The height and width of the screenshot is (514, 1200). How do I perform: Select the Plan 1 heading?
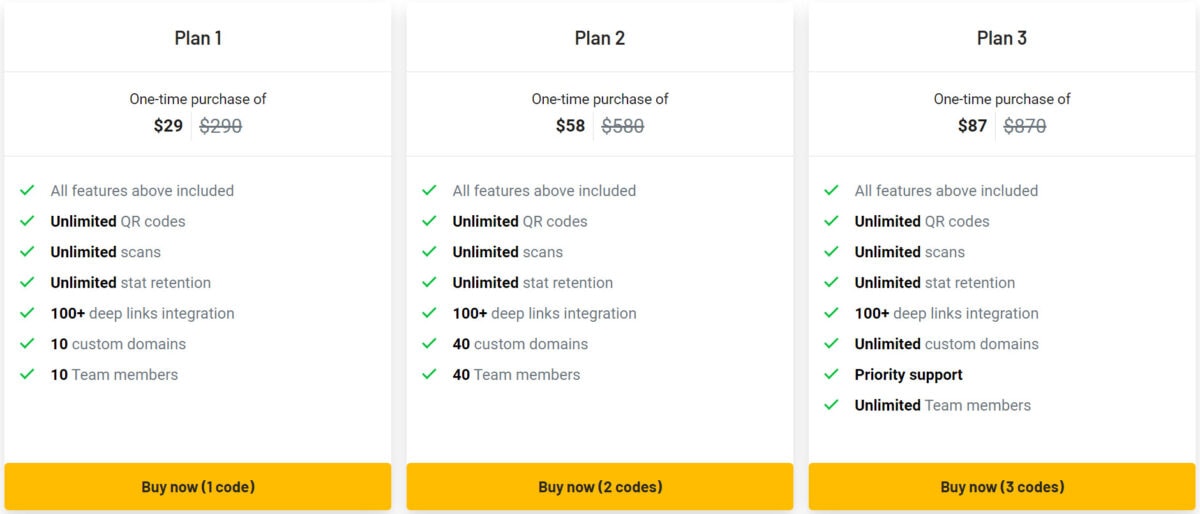tap(198, 38)
